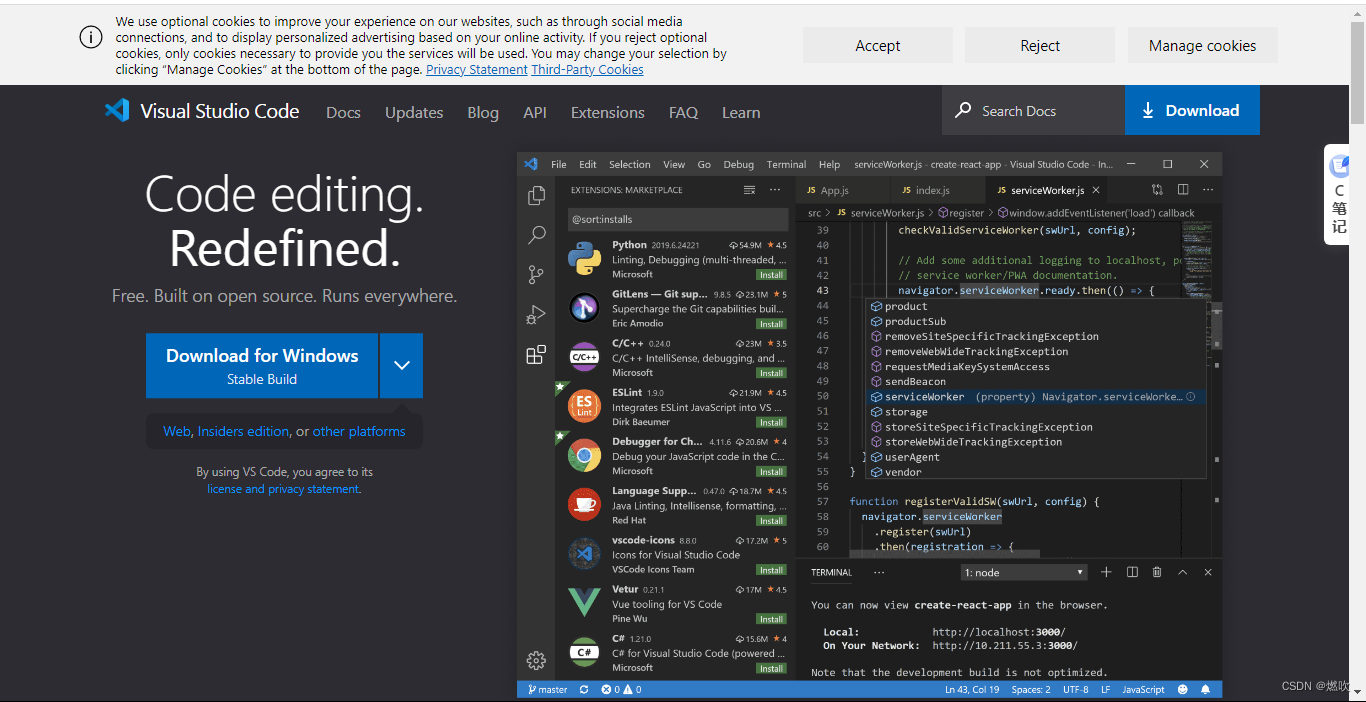Open the Docs nav item

343,112
